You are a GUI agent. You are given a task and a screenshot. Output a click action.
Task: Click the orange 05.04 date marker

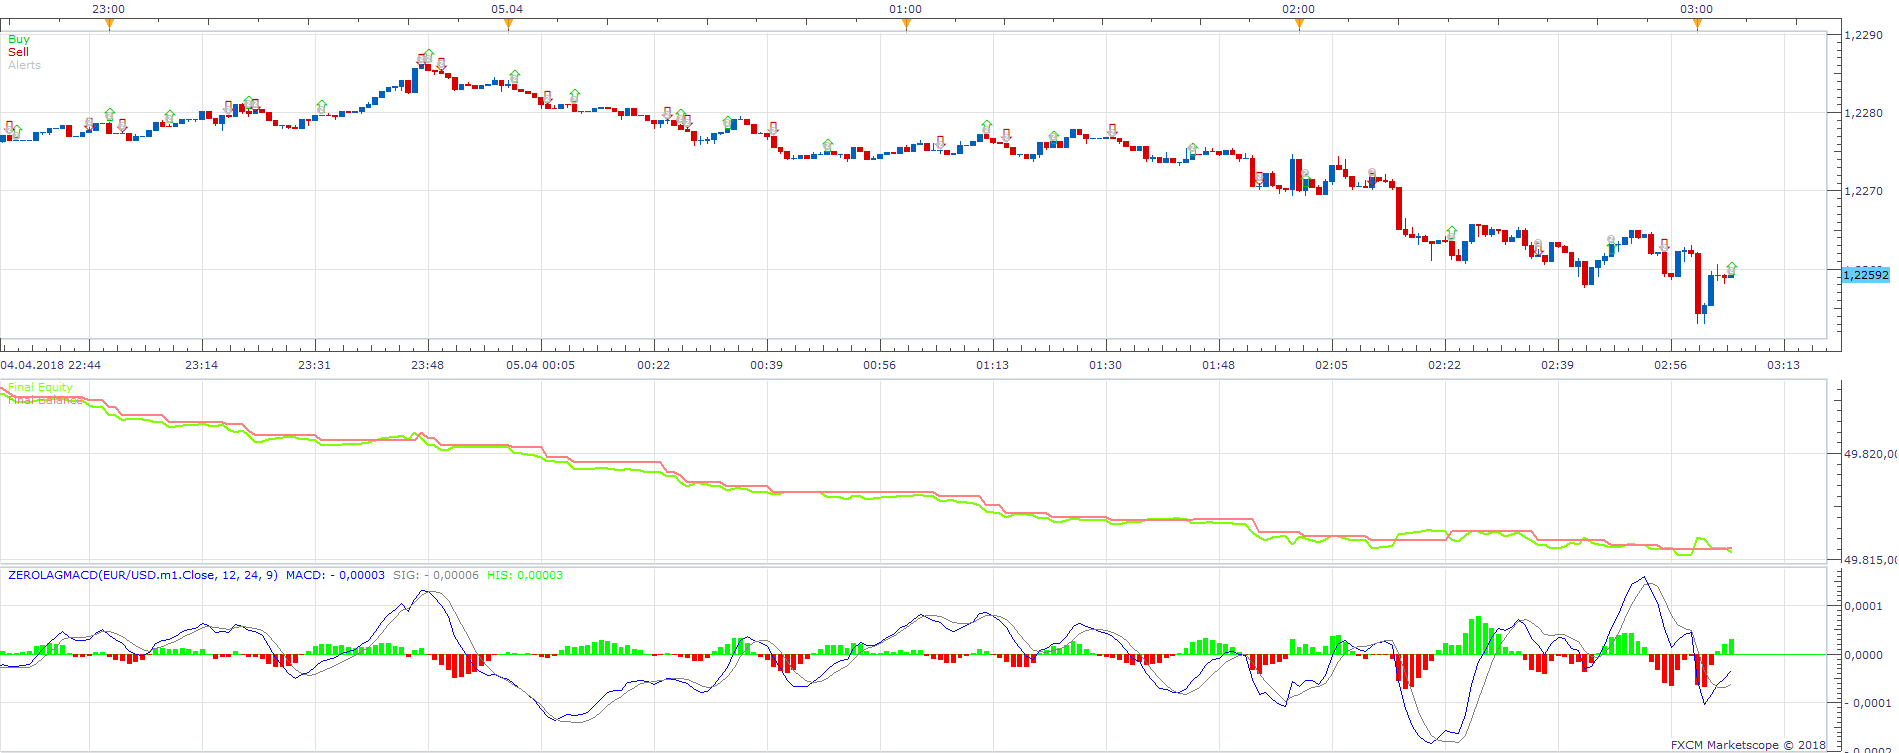pyautogui.click(x=508, y=25)
